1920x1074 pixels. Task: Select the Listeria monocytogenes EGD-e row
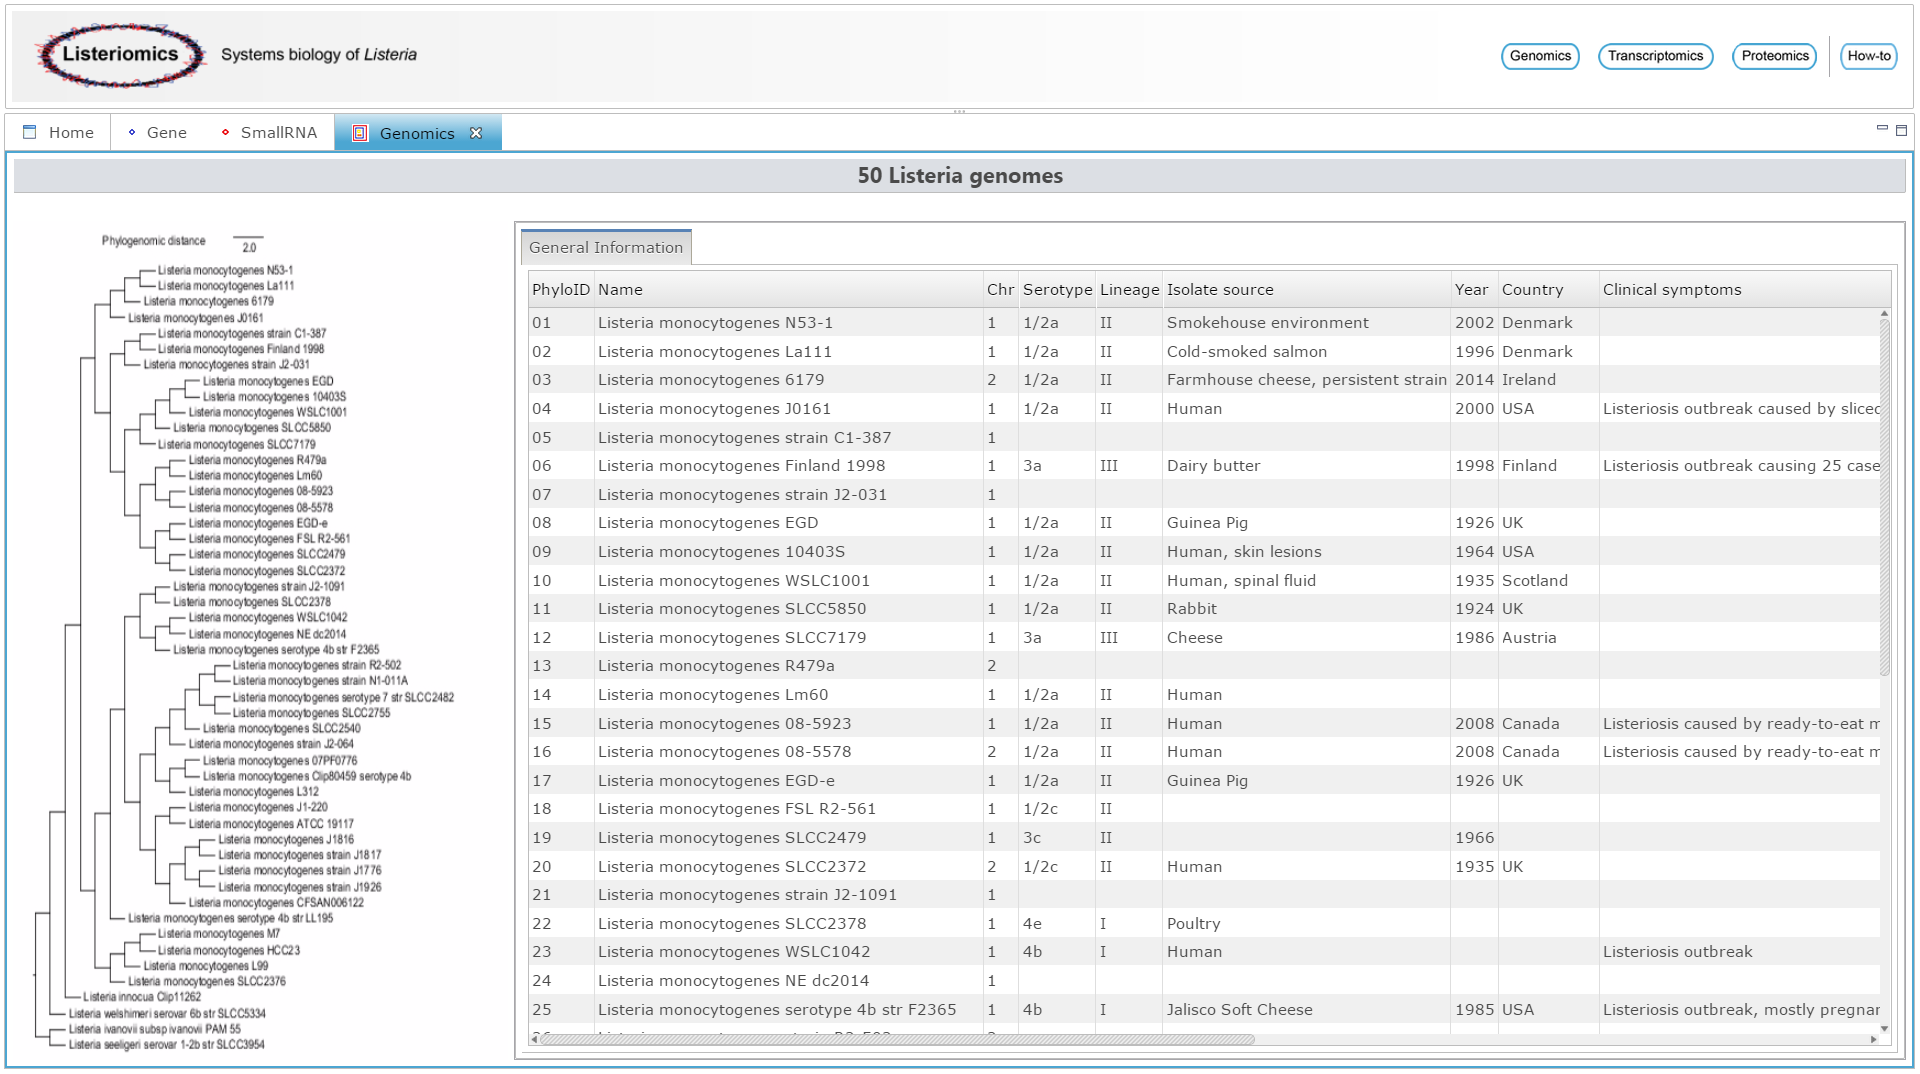click(716, 781)
